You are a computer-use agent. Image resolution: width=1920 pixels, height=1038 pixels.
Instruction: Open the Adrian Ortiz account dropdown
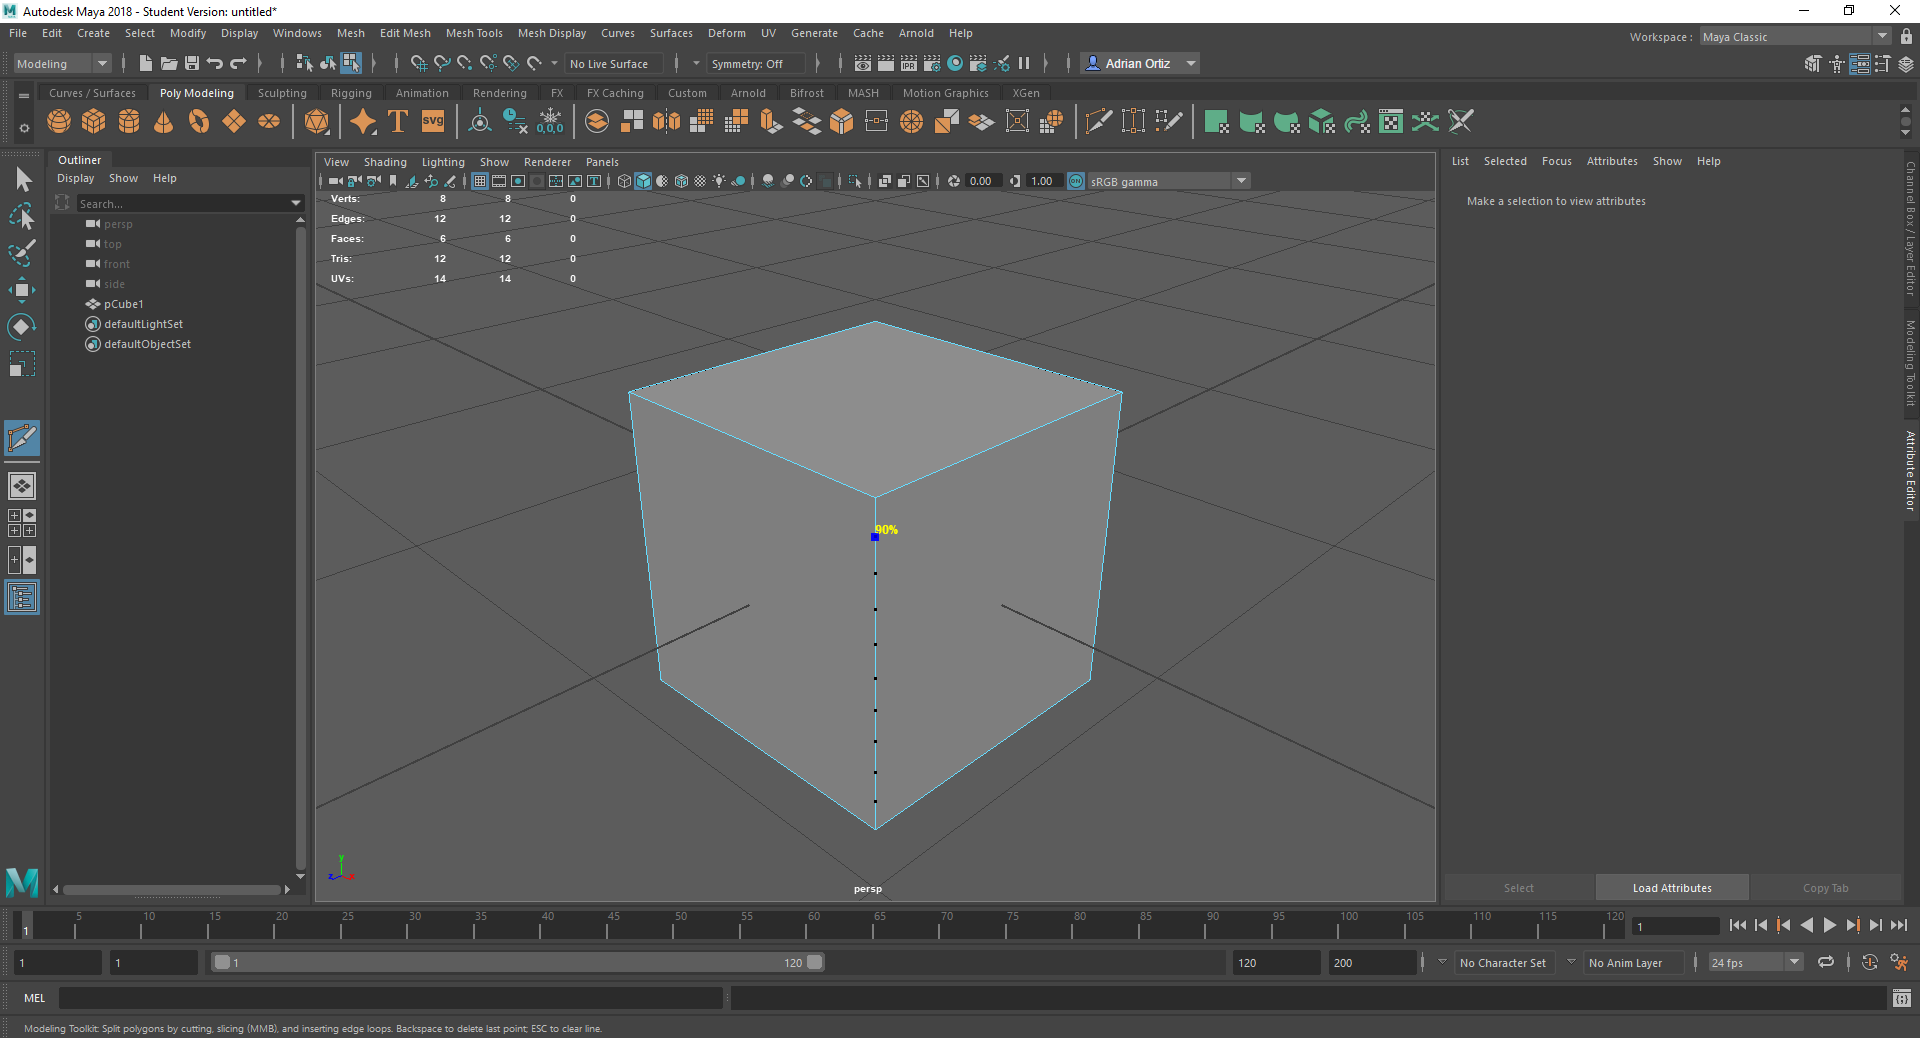(x=1140, y=63)
